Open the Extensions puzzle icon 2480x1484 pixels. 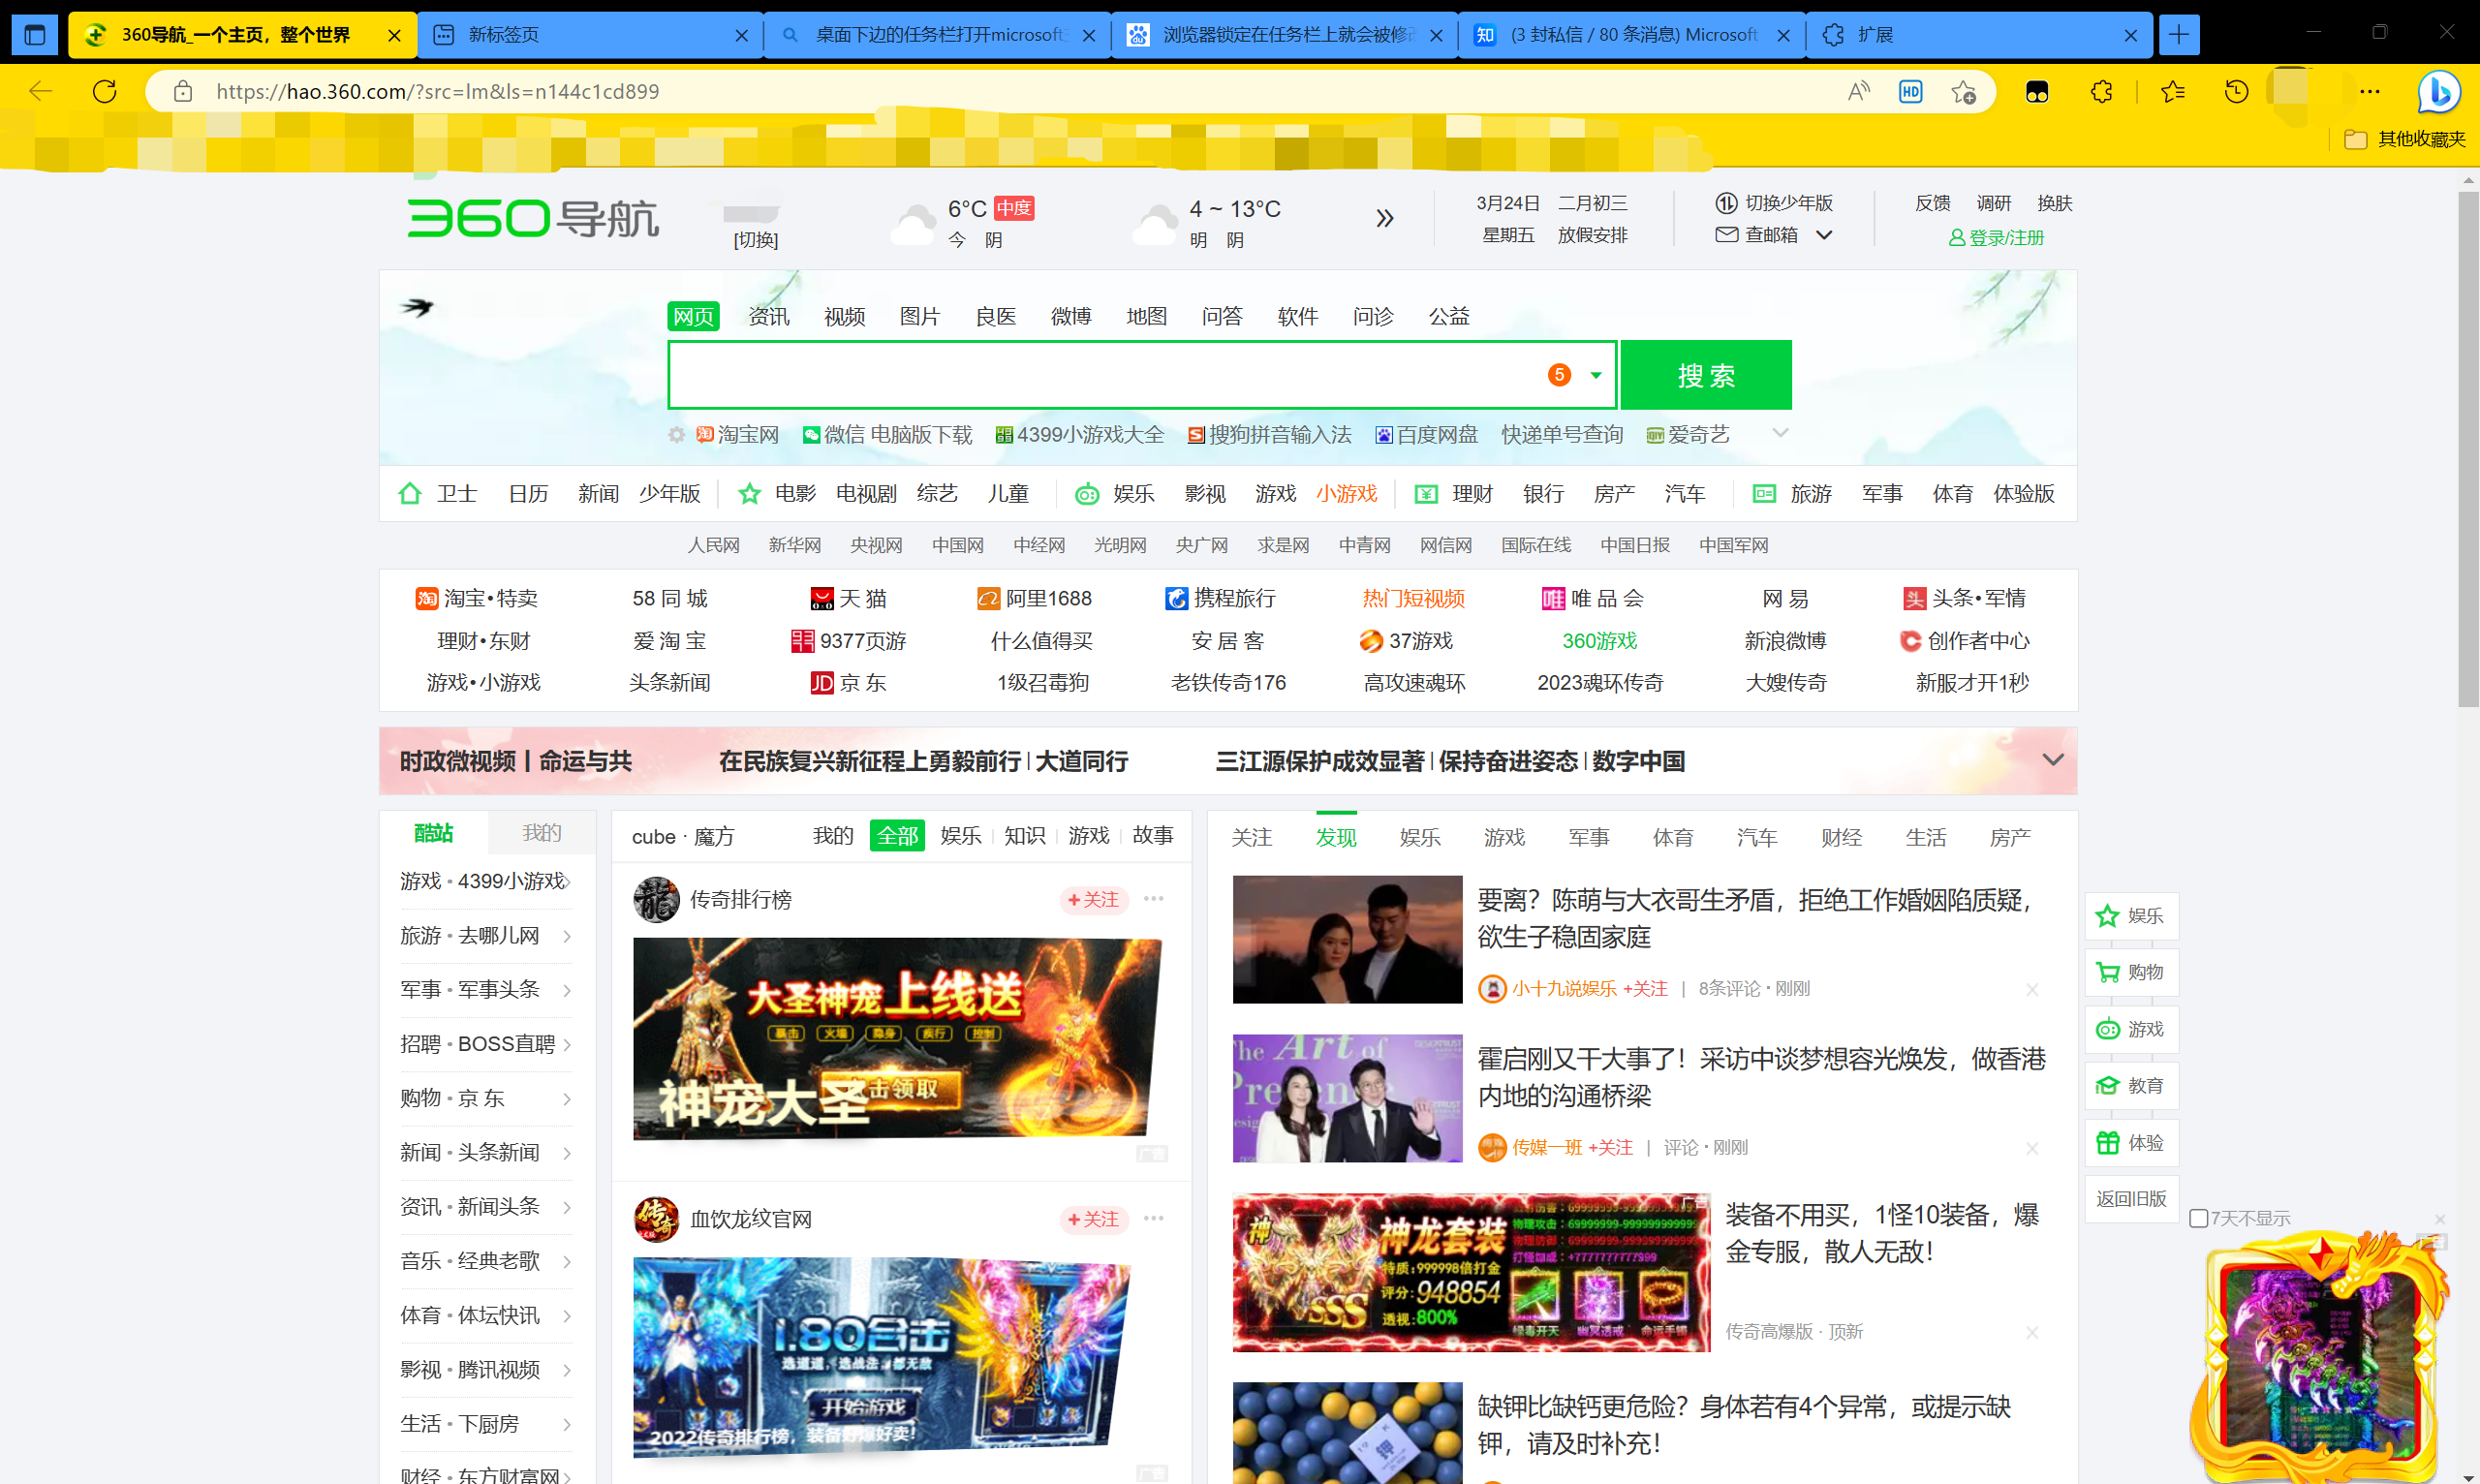click(2101, 92)
